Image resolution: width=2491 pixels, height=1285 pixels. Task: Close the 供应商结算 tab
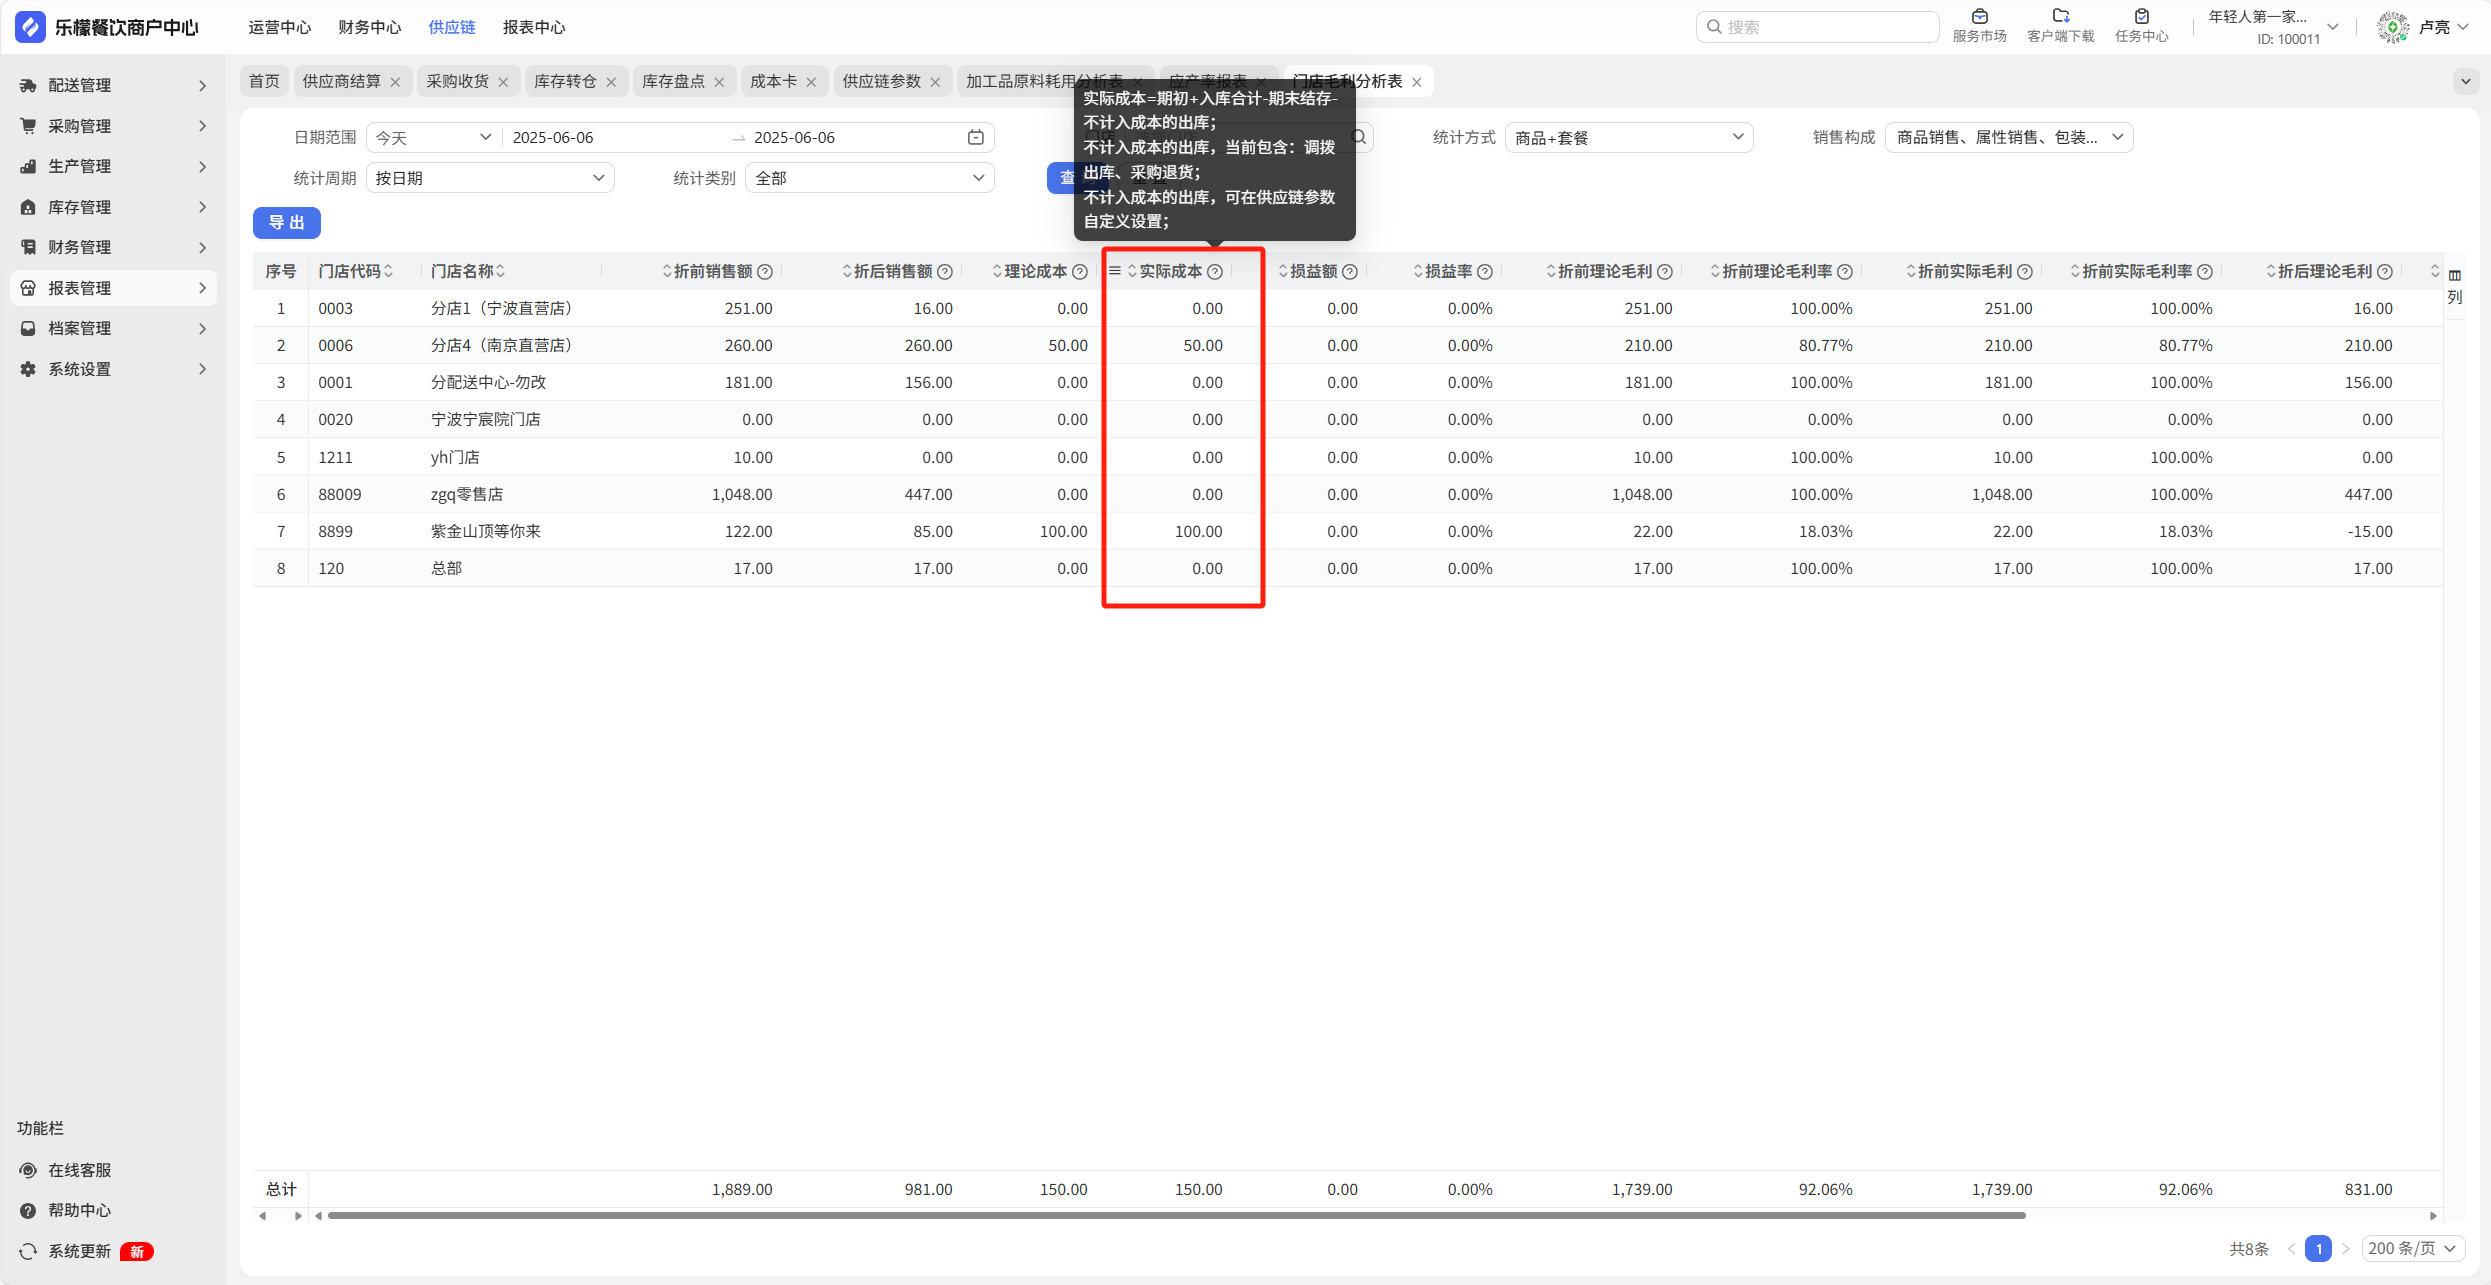click(x=395, y=82)
